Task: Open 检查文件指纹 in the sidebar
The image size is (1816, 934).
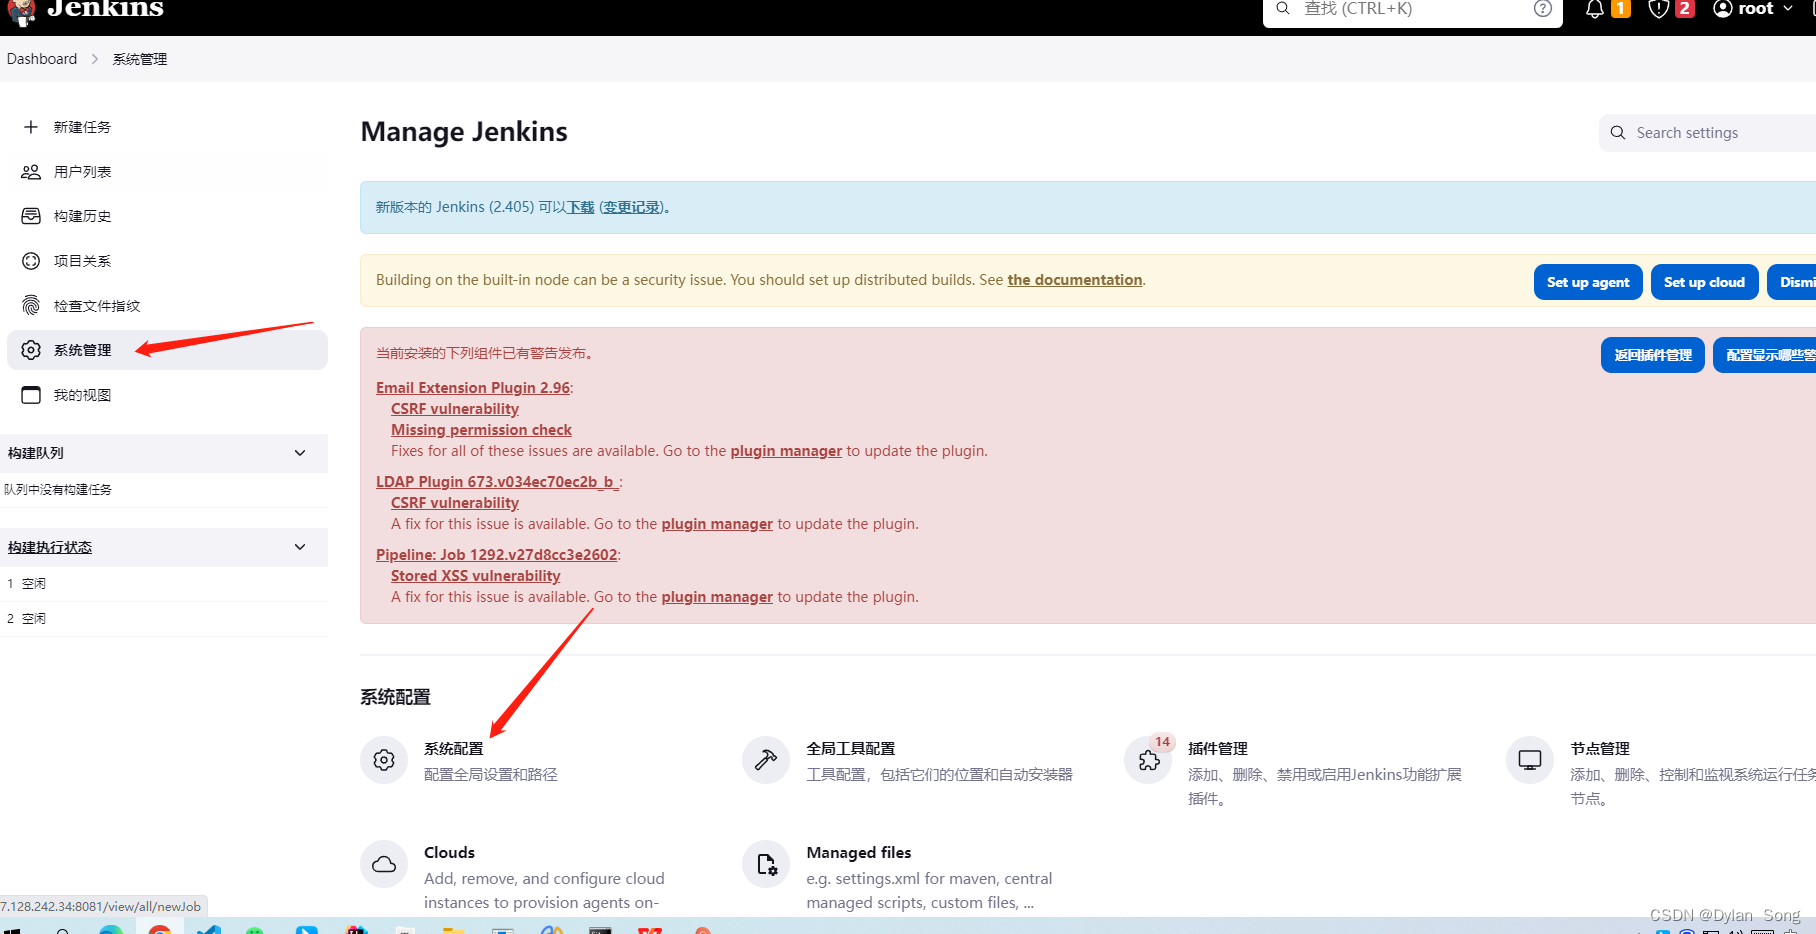Action: [97, 306]
